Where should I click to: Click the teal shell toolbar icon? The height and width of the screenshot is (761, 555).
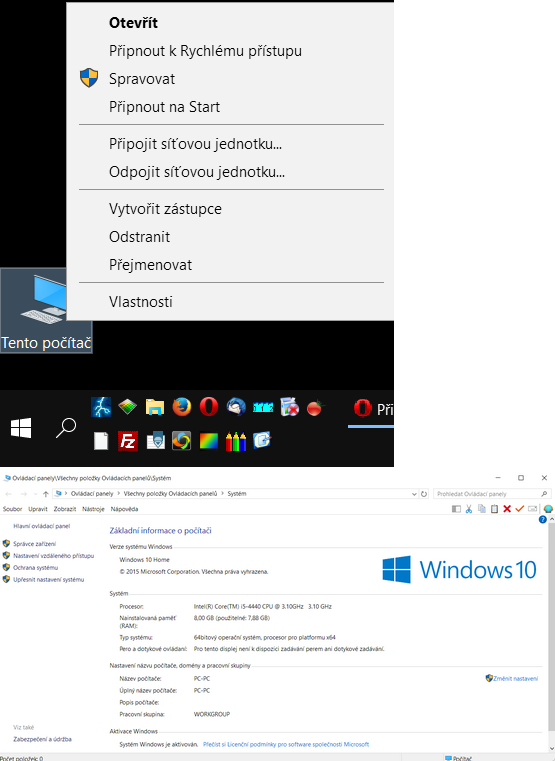point(548,509)
